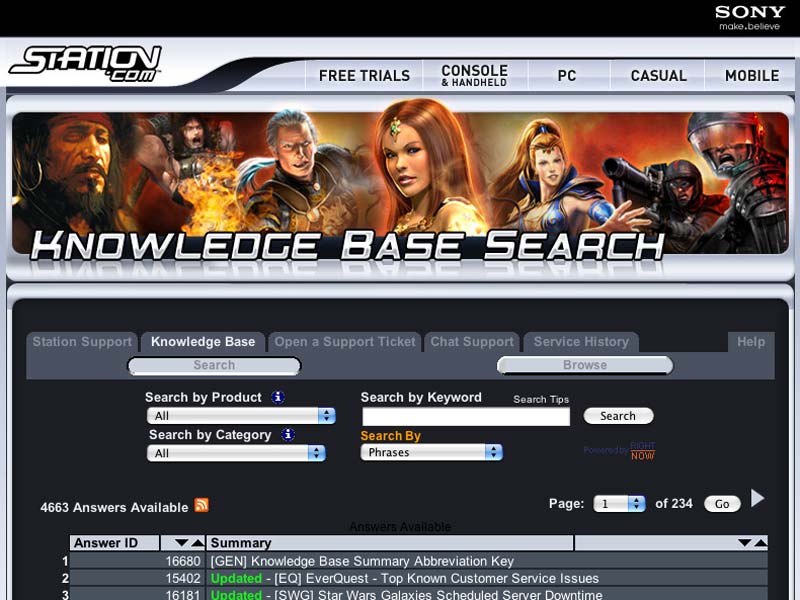
Task: Switch to the Service History tab
Action: [x=581, y=342]
